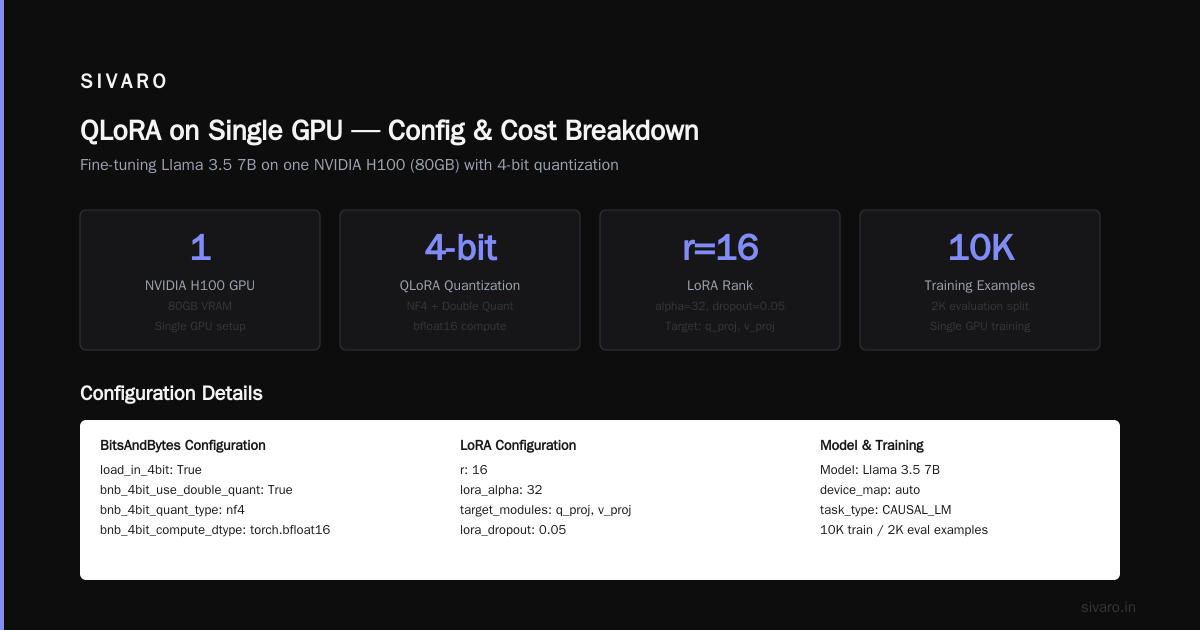Click the bnb_4bit_compute_dtype torch.bfloat16 line

(215, 530)
